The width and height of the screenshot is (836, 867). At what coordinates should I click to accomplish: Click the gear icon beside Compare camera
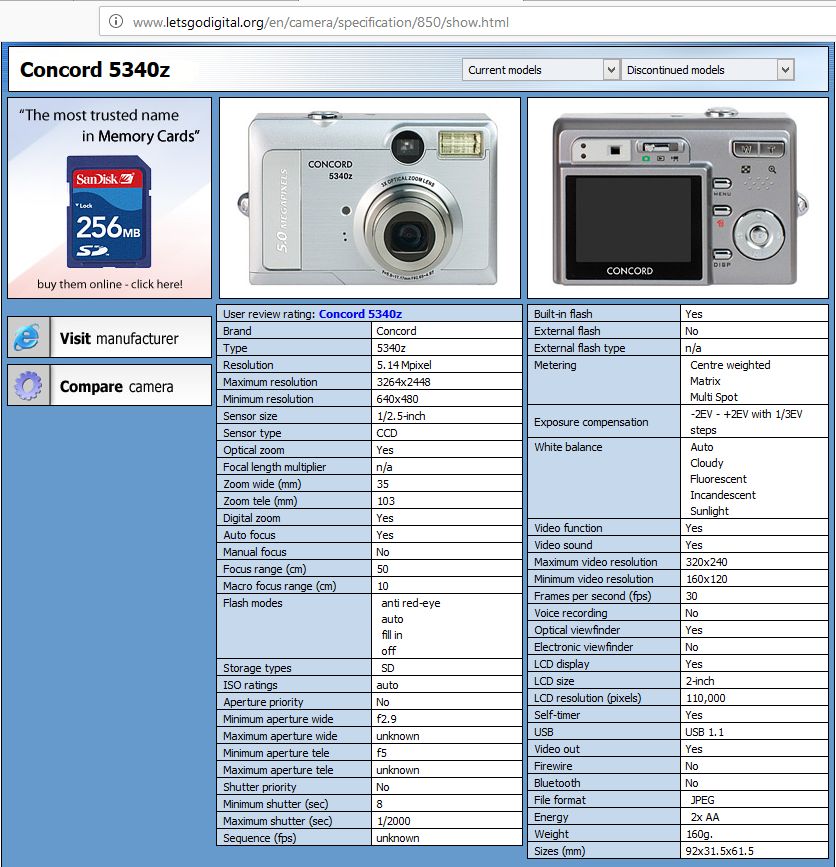pyautogui.click(x=28, y=385)
